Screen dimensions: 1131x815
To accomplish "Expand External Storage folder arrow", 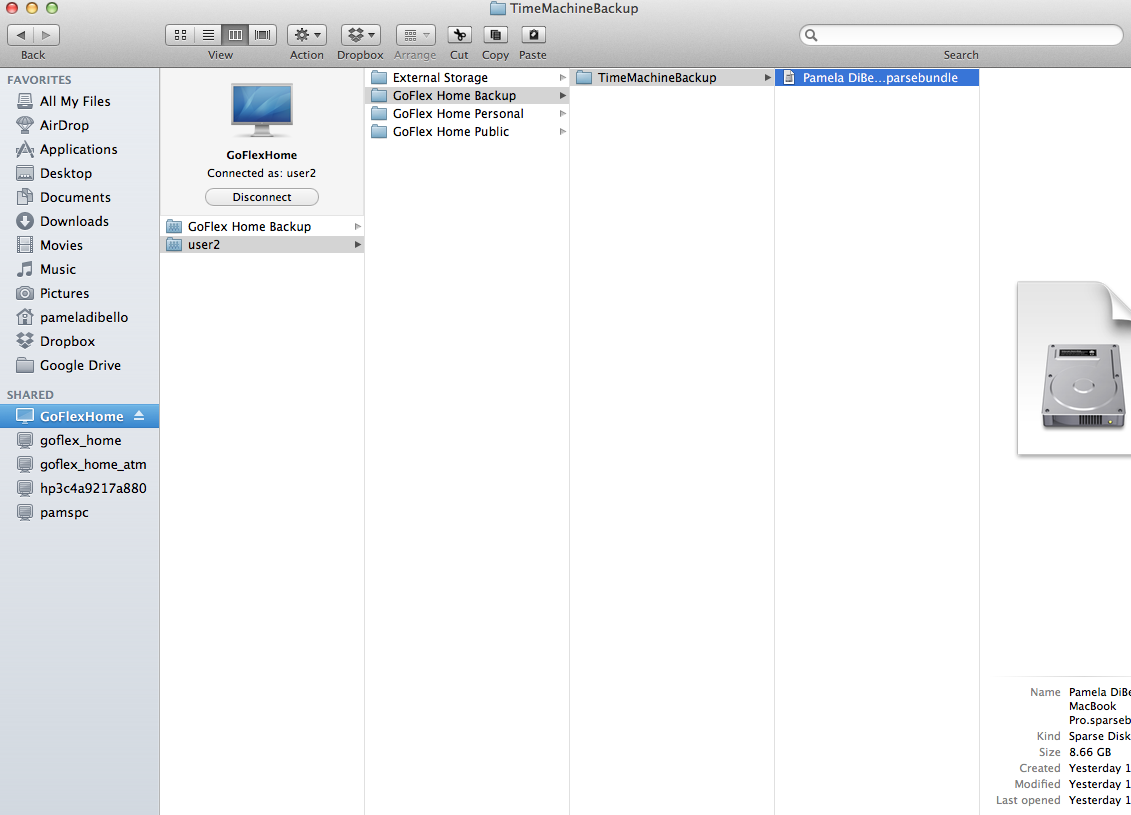I will (x=563, y=77).
